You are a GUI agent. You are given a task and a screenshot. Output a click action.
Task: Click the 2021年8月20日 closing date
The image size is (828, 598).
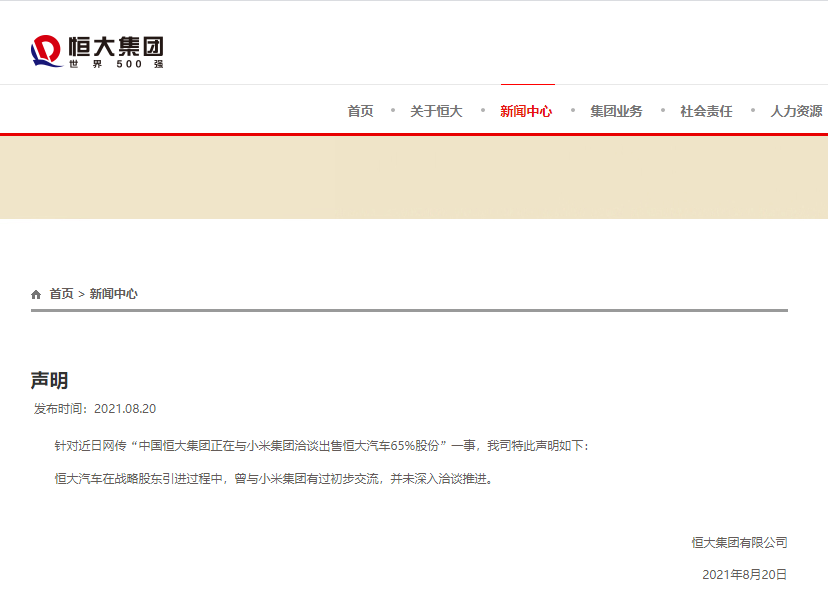coord(745,575)
